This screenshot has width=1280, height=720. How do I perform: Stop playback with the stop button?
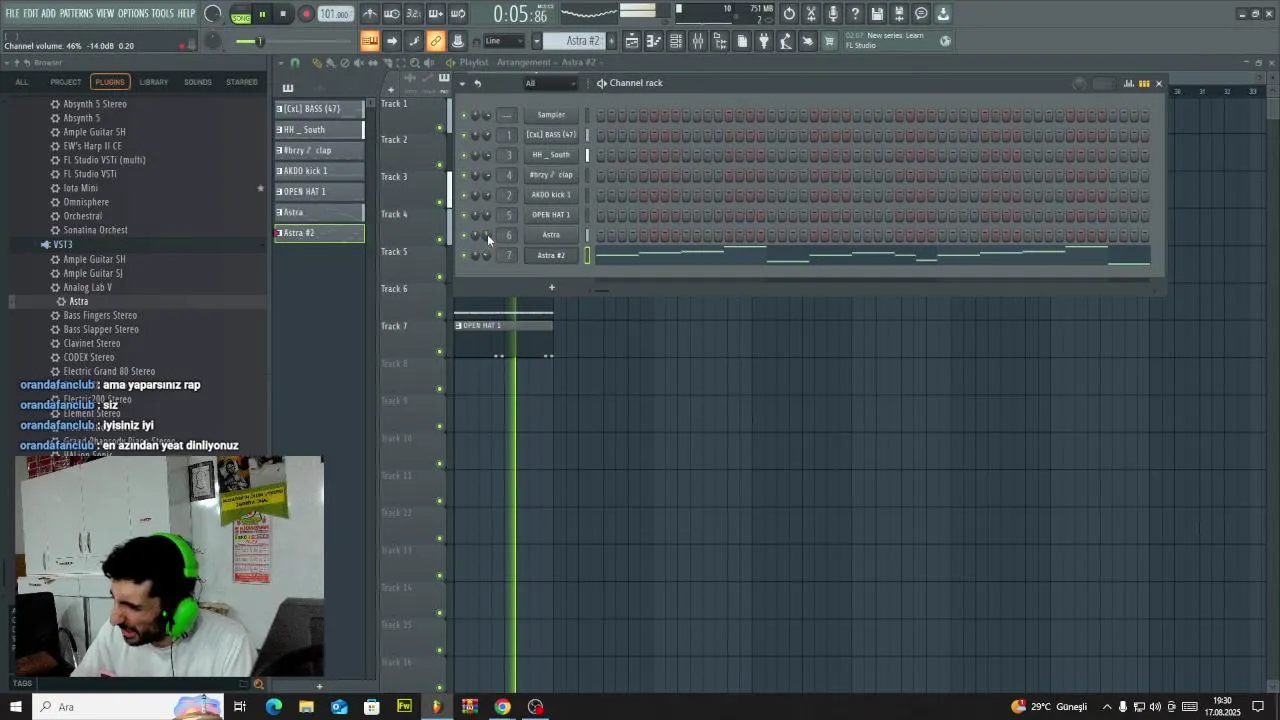pyautogui.click(x=283, y=14)
